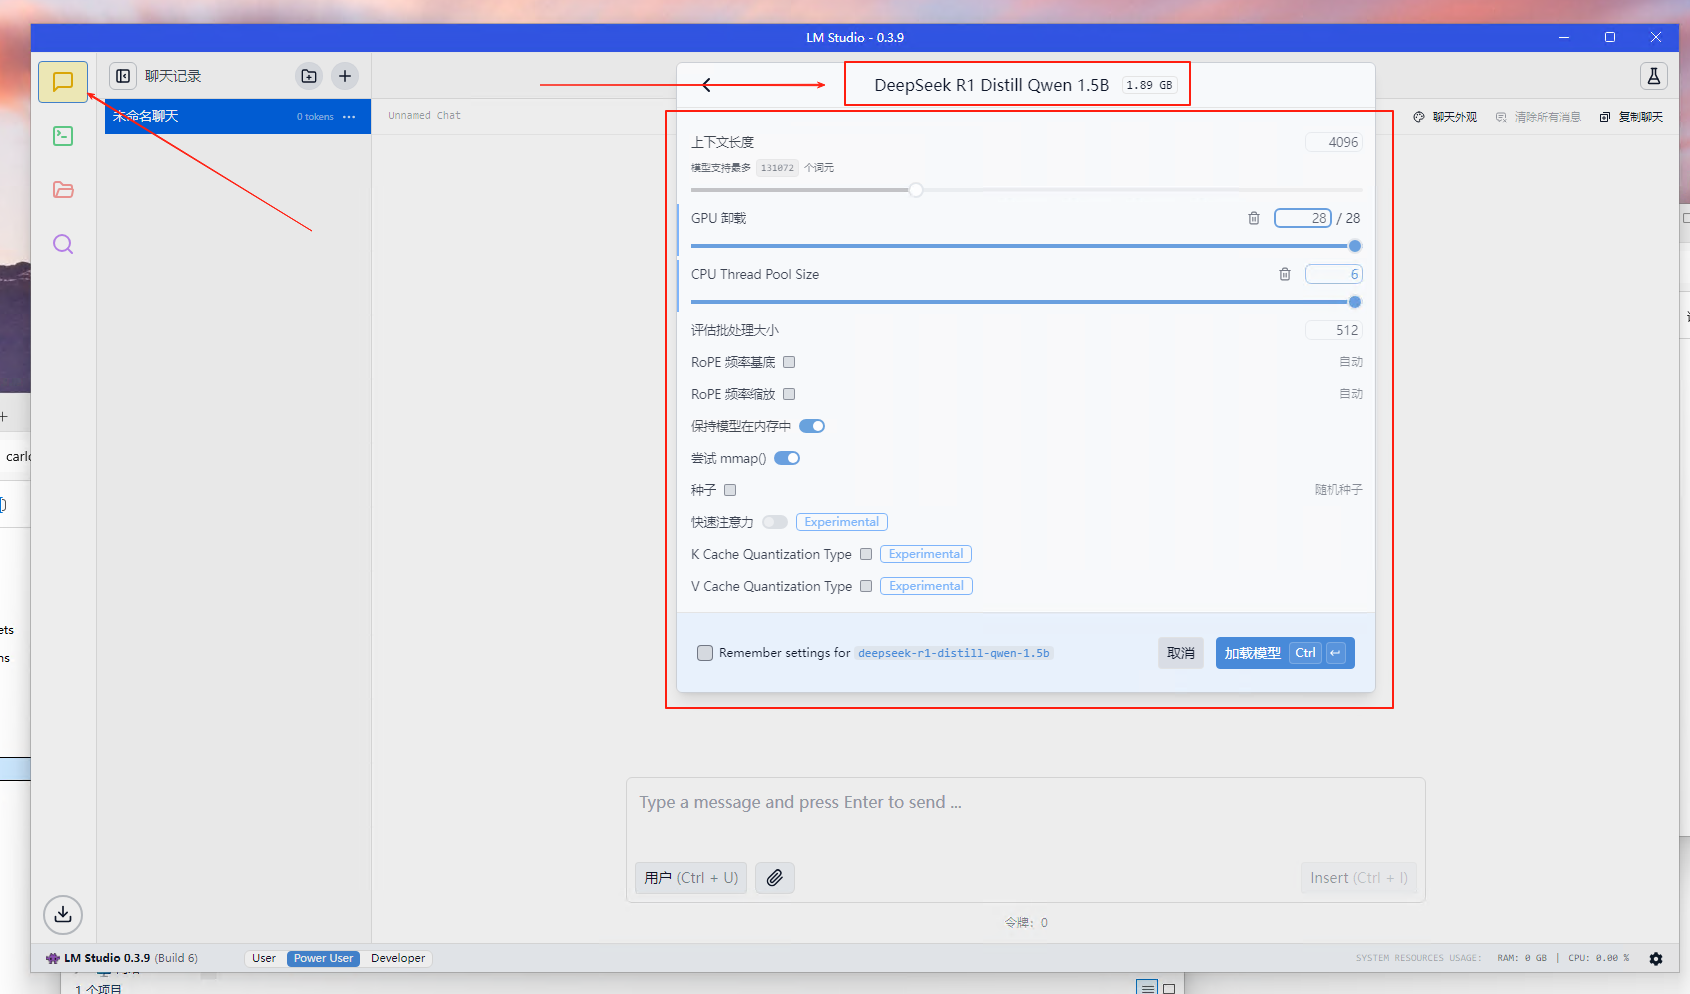Screen dimensions: 1690x994
Task: Go back with the arrow in the model dialog
Action: click(x=707, y=85)
